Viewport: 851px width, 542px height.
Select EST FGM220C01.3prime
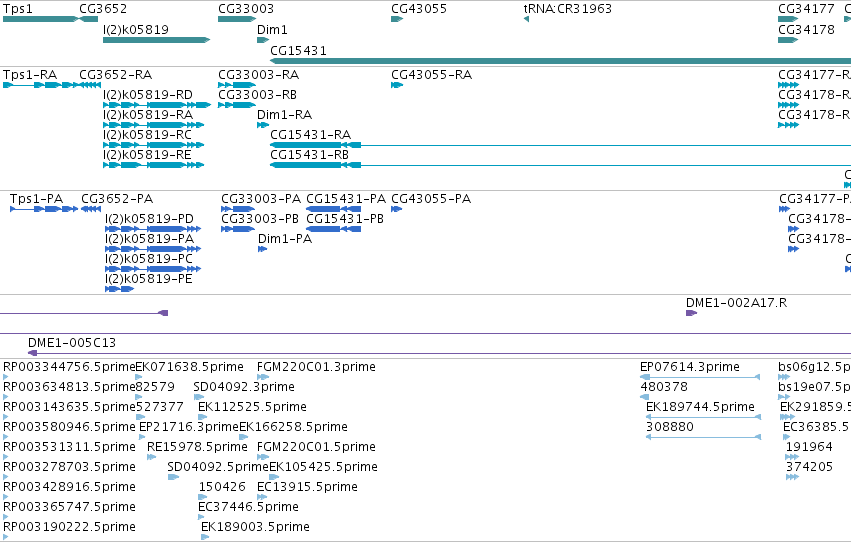pos(316,367)
